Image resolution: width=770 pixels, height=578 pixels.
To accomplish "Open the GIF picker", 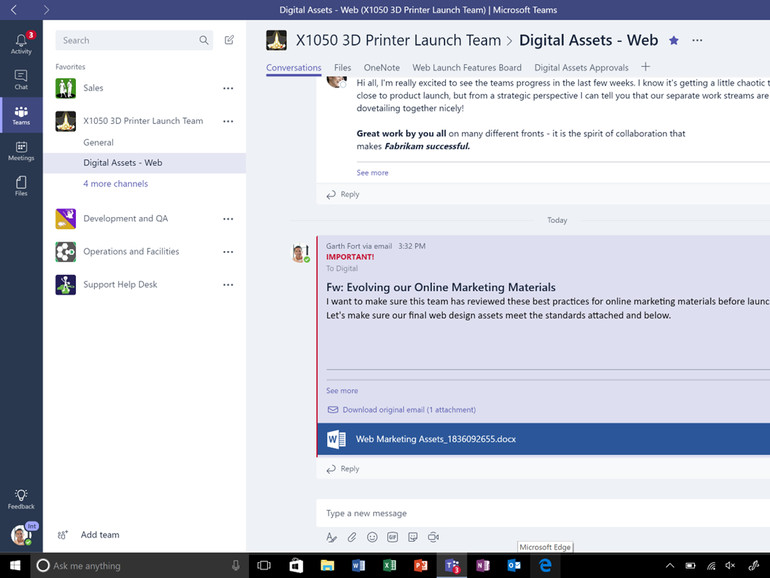I will pos(392,537).
